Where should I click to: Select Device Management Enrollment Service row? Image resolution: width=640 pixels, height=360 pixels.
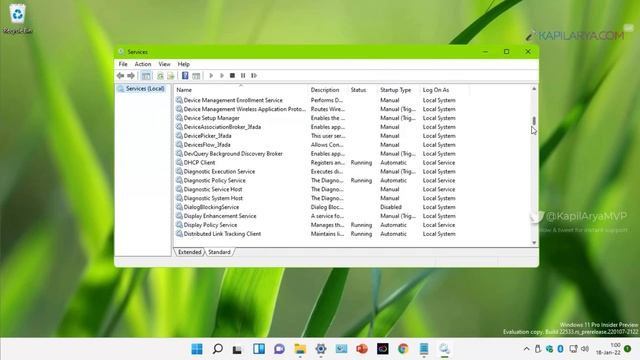pyautogui.click(x=233, y=100)
